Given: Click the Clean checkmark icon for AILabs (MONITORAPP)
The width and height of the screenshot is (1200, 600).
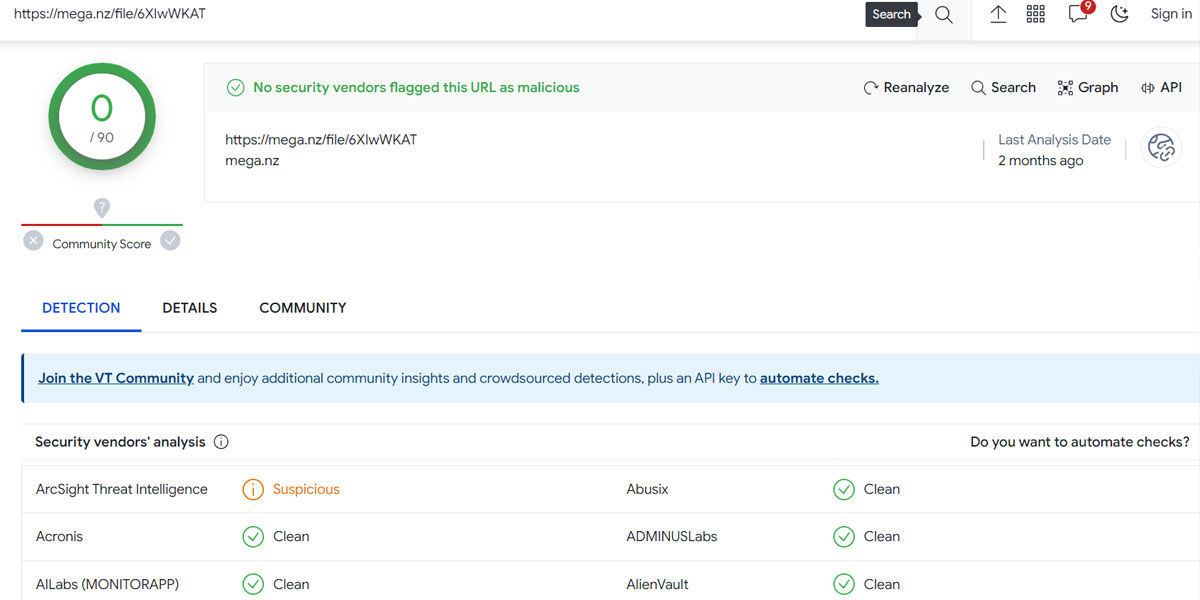Looking at the screenshot, I should point(253,584).
